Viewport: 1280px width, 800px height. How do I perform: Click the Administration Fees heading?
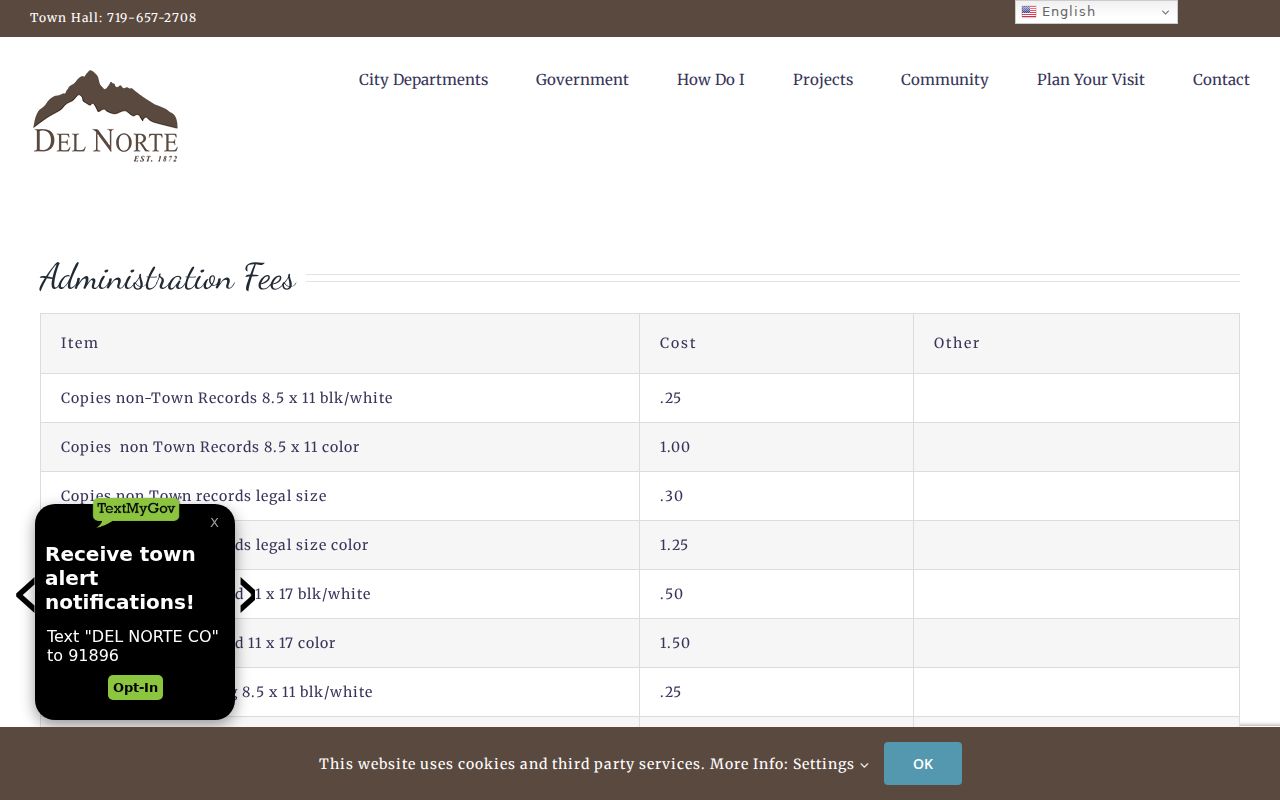(x=167, y=278)
